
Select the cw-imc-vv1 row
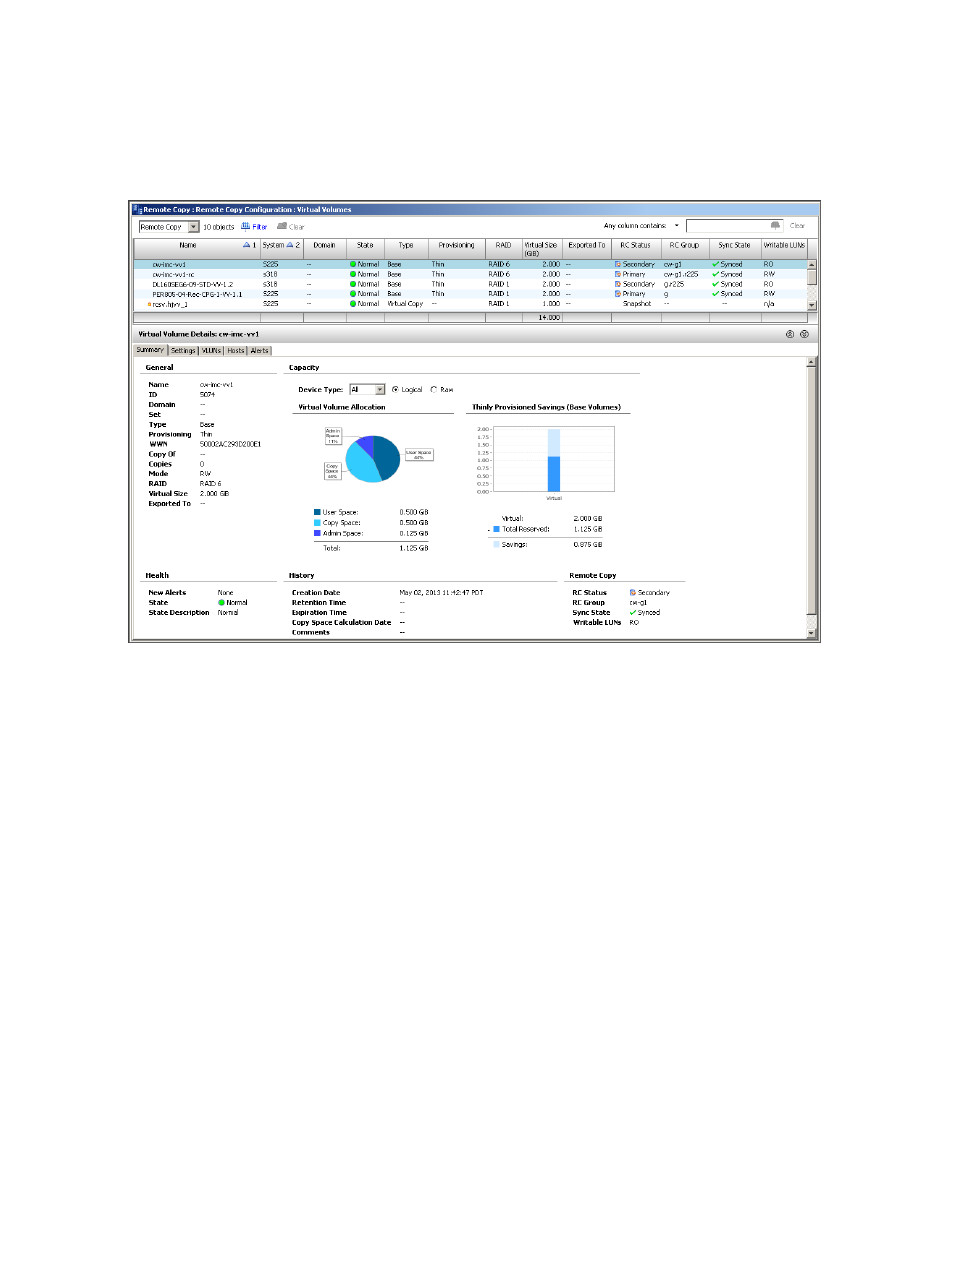[x=470, y=264]
